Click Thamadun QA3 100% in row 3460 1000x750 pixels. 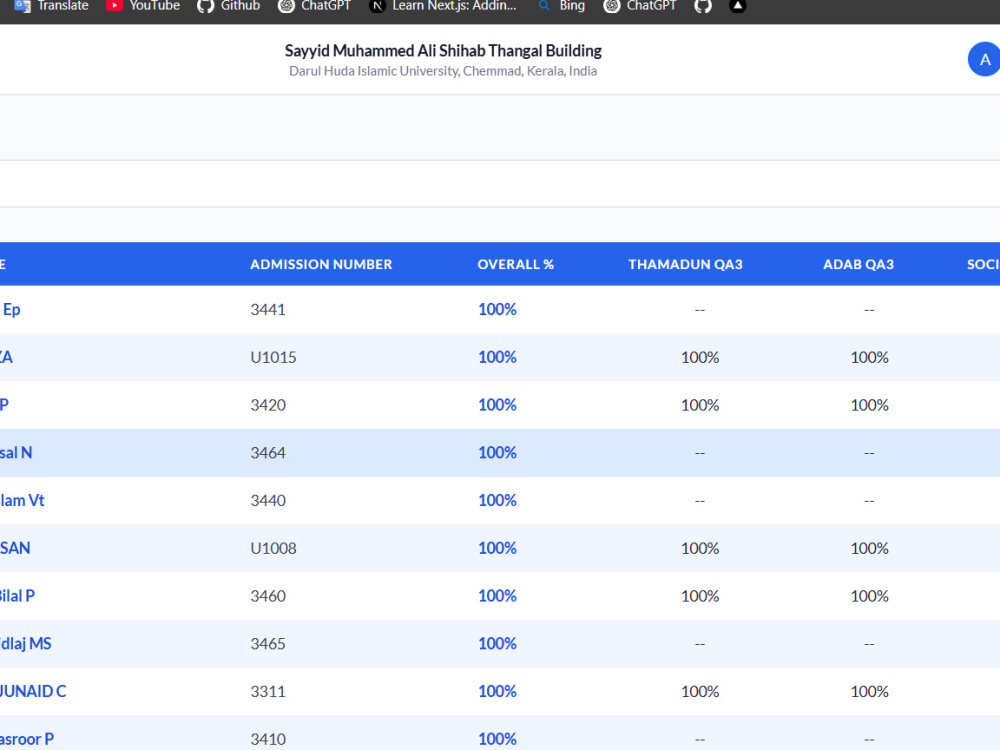click(x=700, y=596)
